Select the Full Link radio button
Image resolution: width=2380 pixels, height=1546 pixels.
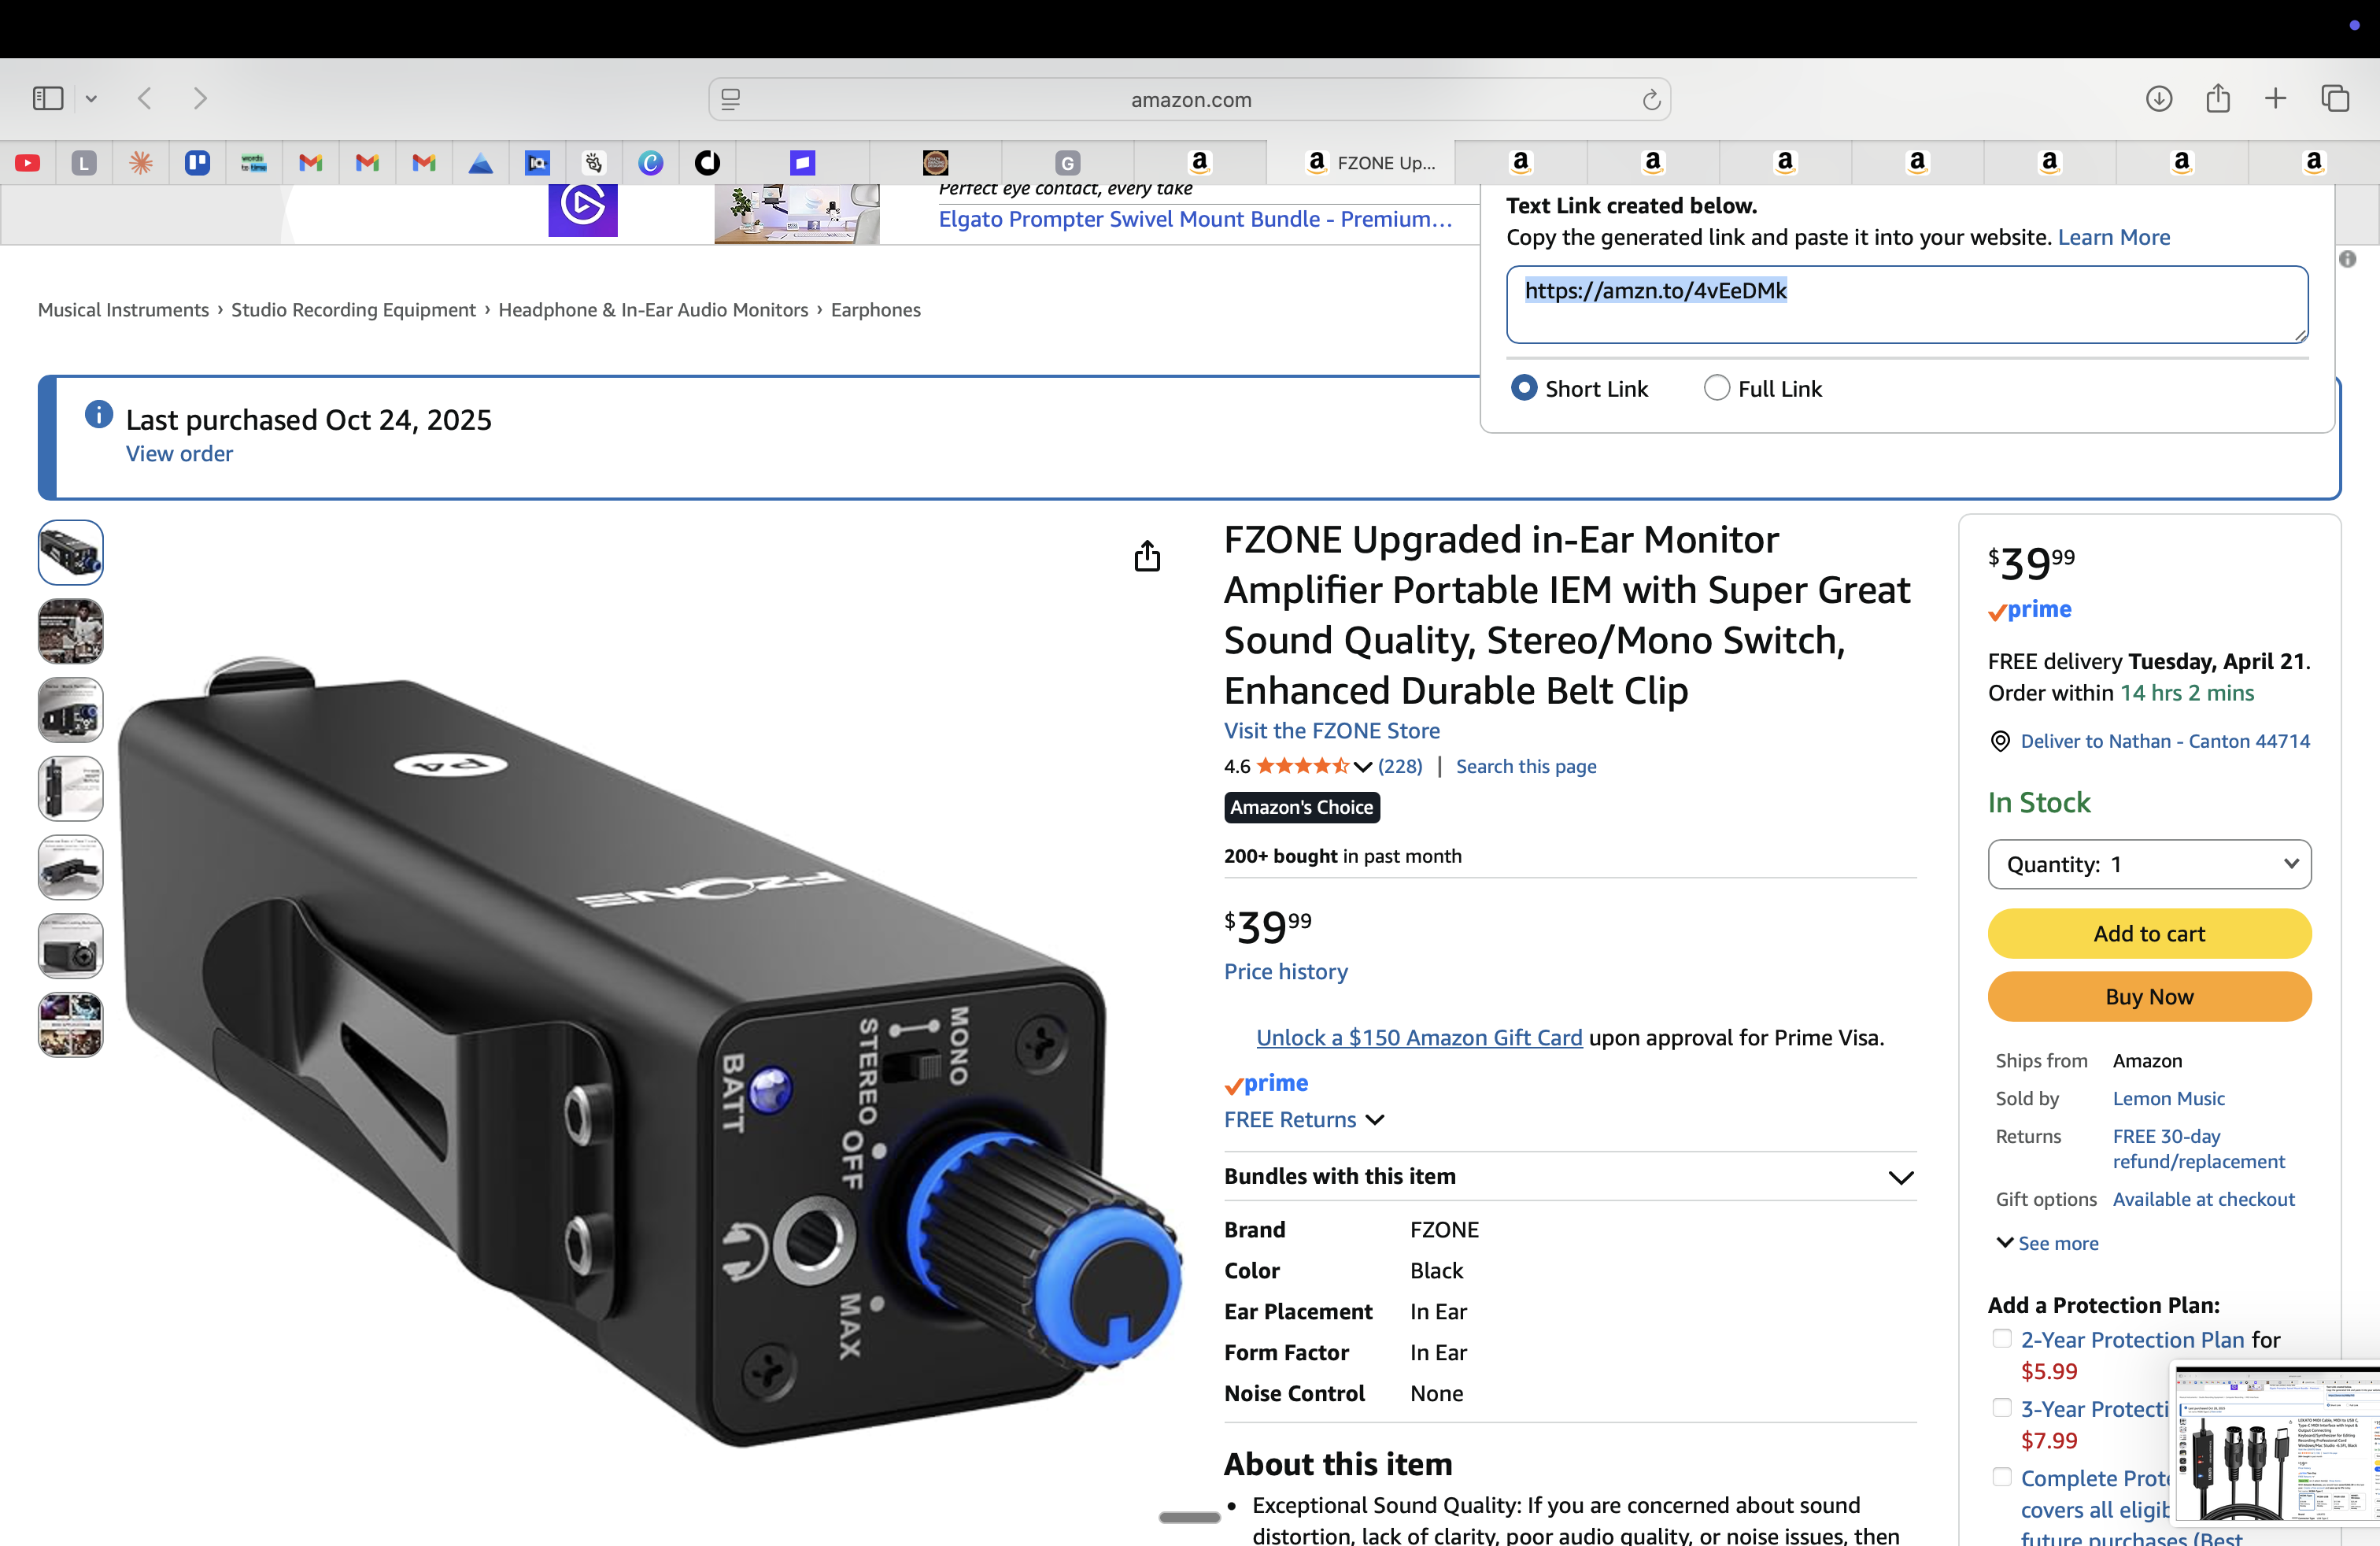point(1716,388)
